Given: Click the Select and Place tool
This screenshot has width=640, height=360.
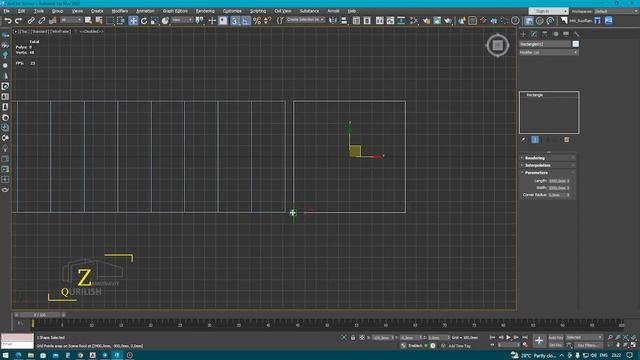Looking at the screenshot, I should pyautogui.click(x=165, y=20).
